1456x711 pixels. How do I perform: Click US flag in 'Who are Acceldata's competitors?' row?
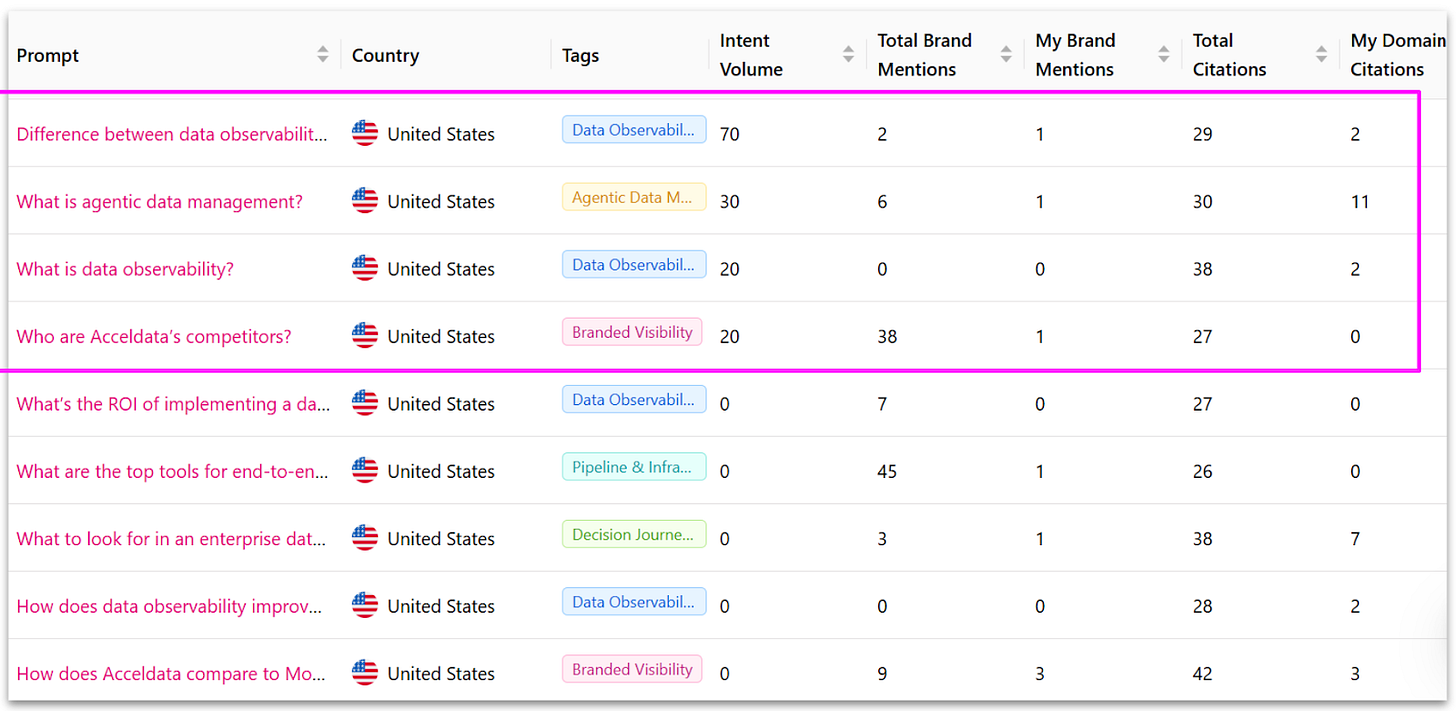pos(365,336)
